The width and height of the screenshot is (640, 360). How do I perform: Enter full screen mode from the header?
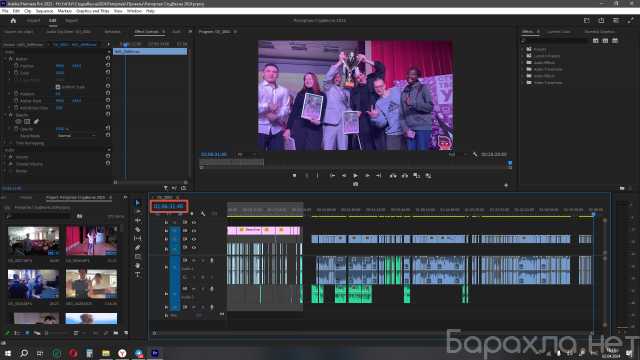pyautogui.click(x=631, y=20)
